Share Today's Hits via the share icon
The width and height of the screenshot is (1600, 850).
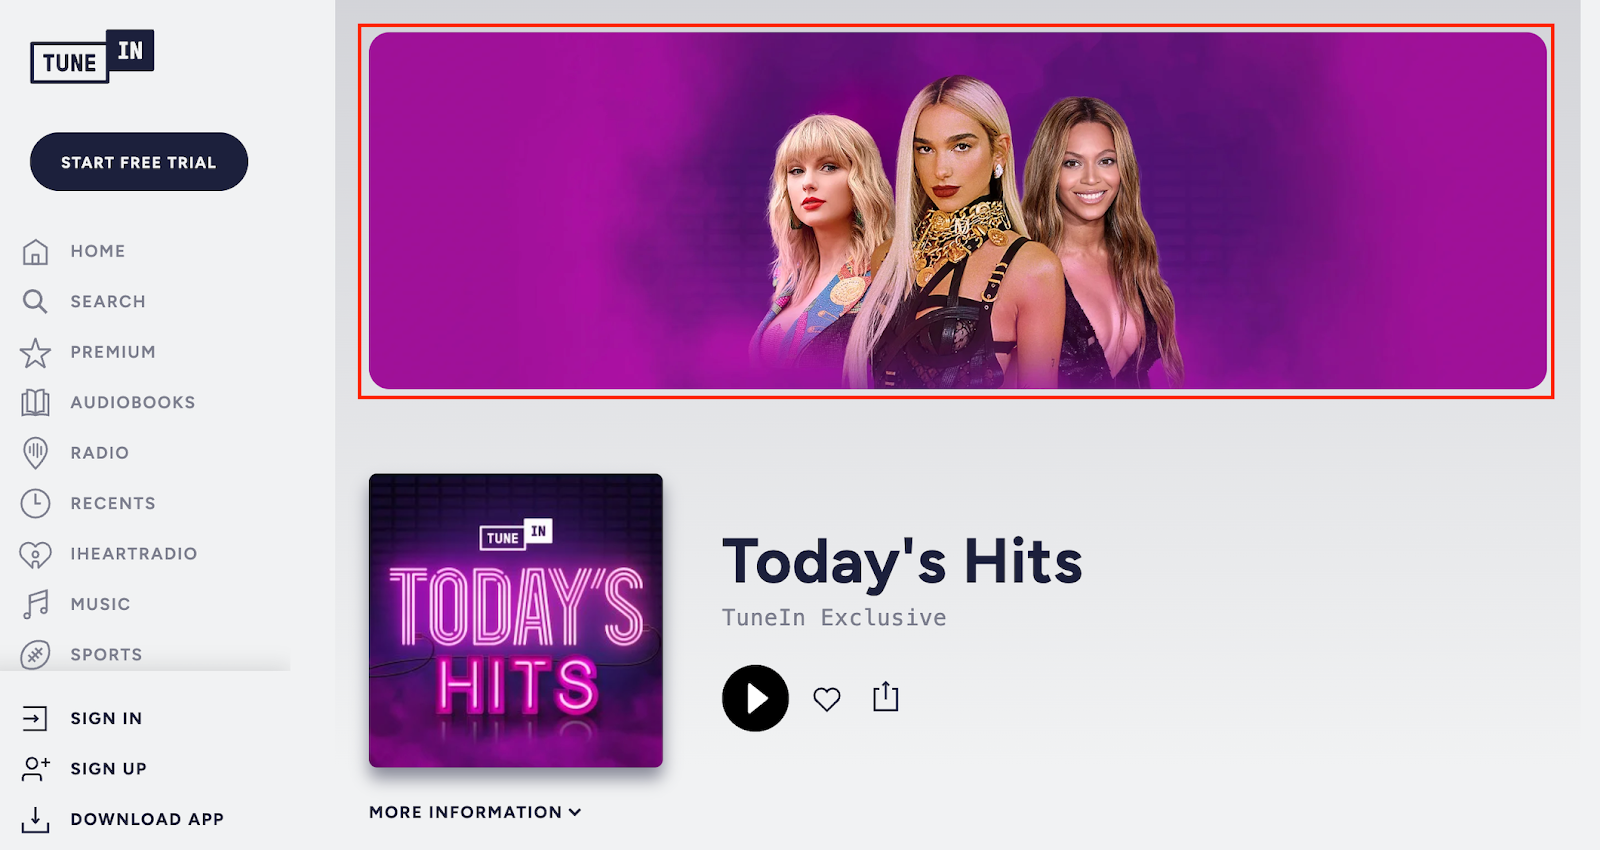point(886,697)
